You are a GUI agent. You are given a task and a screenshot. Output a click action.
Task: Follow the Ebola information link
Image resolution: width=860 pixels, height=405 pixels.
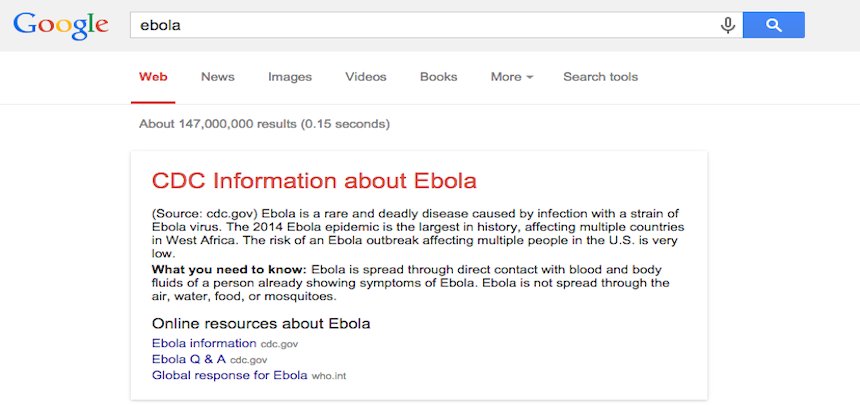tap(204, 344)
